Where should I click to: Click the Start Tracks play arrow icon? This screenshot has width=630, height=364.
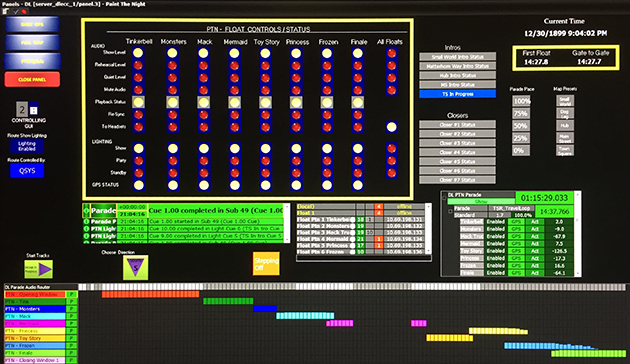tap(38, 269)
